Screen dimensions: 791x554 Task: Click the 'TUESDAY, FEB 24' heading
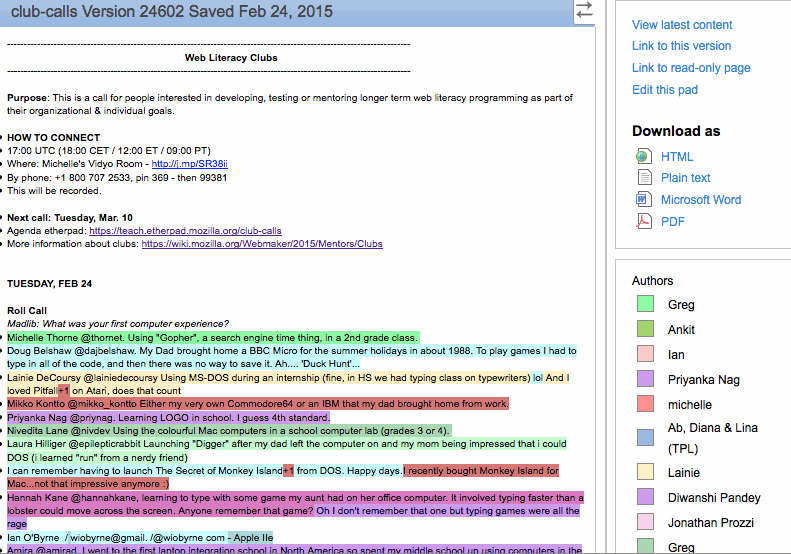point(49,284)
